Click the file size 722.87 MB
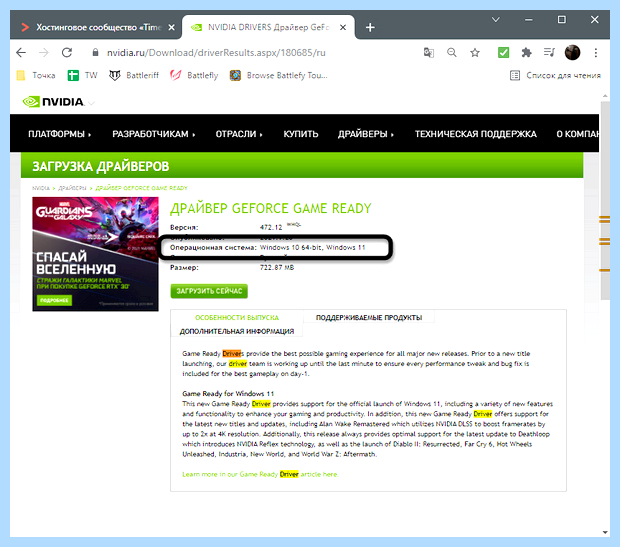 277,267
